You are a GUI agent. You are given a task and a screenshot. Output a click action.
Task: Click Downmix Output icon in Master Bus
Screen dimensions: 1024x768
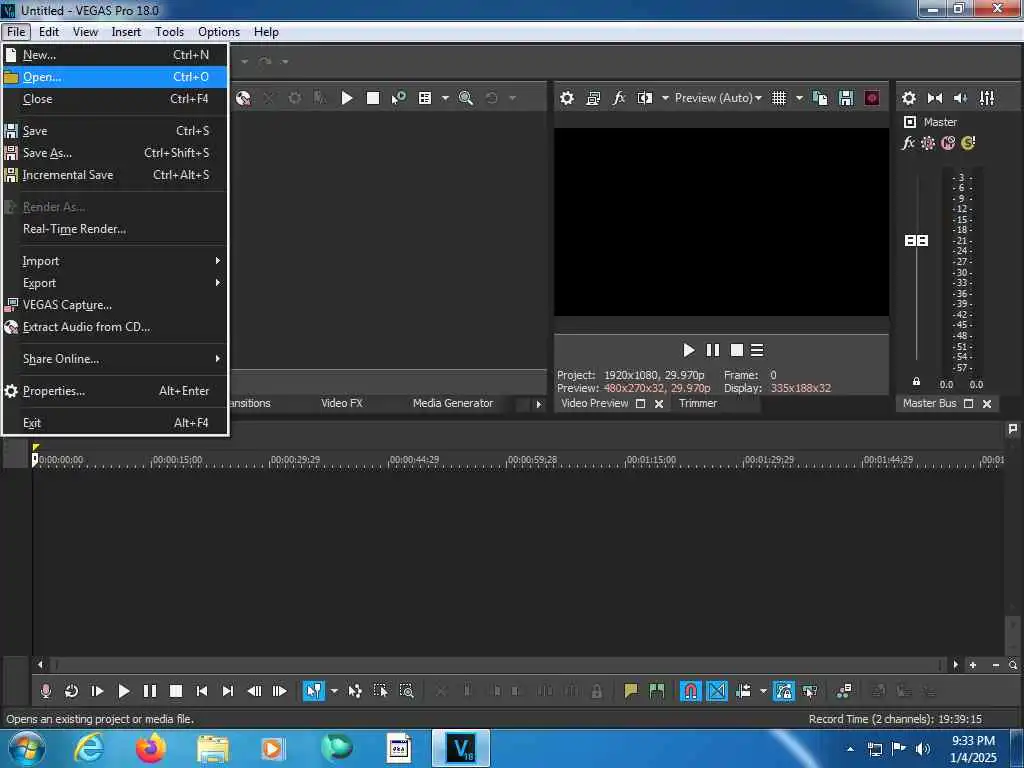coord(935,98)
